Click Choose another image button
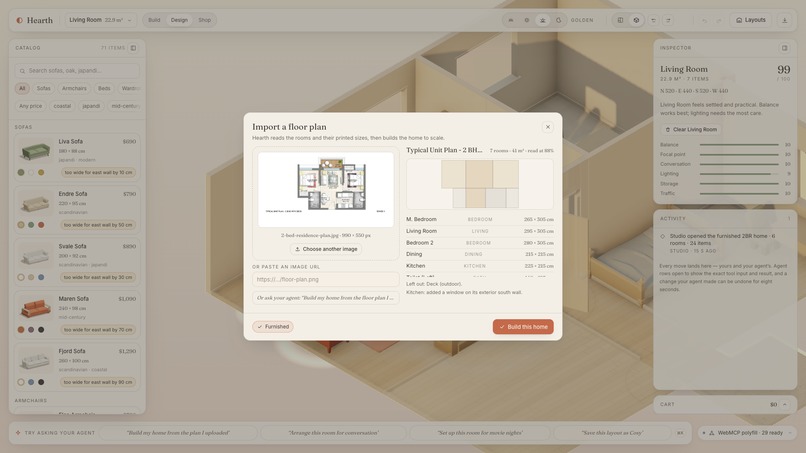 [x=326, y=249]
